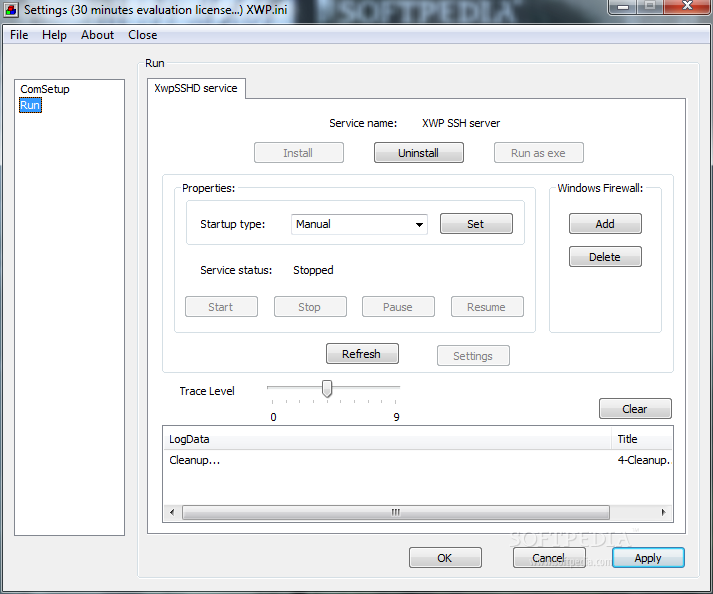Close the Settings window via X

687,6
